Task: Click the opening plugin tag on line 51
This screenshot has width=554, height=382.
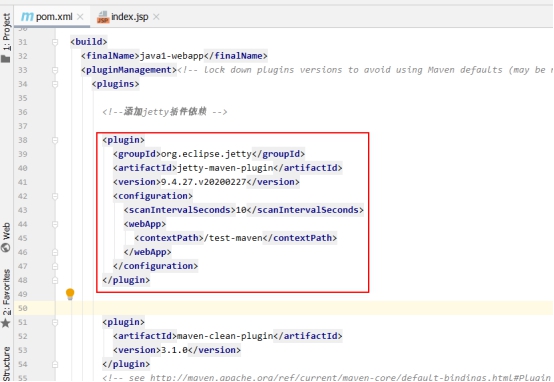Action: [x=123, y=322]
